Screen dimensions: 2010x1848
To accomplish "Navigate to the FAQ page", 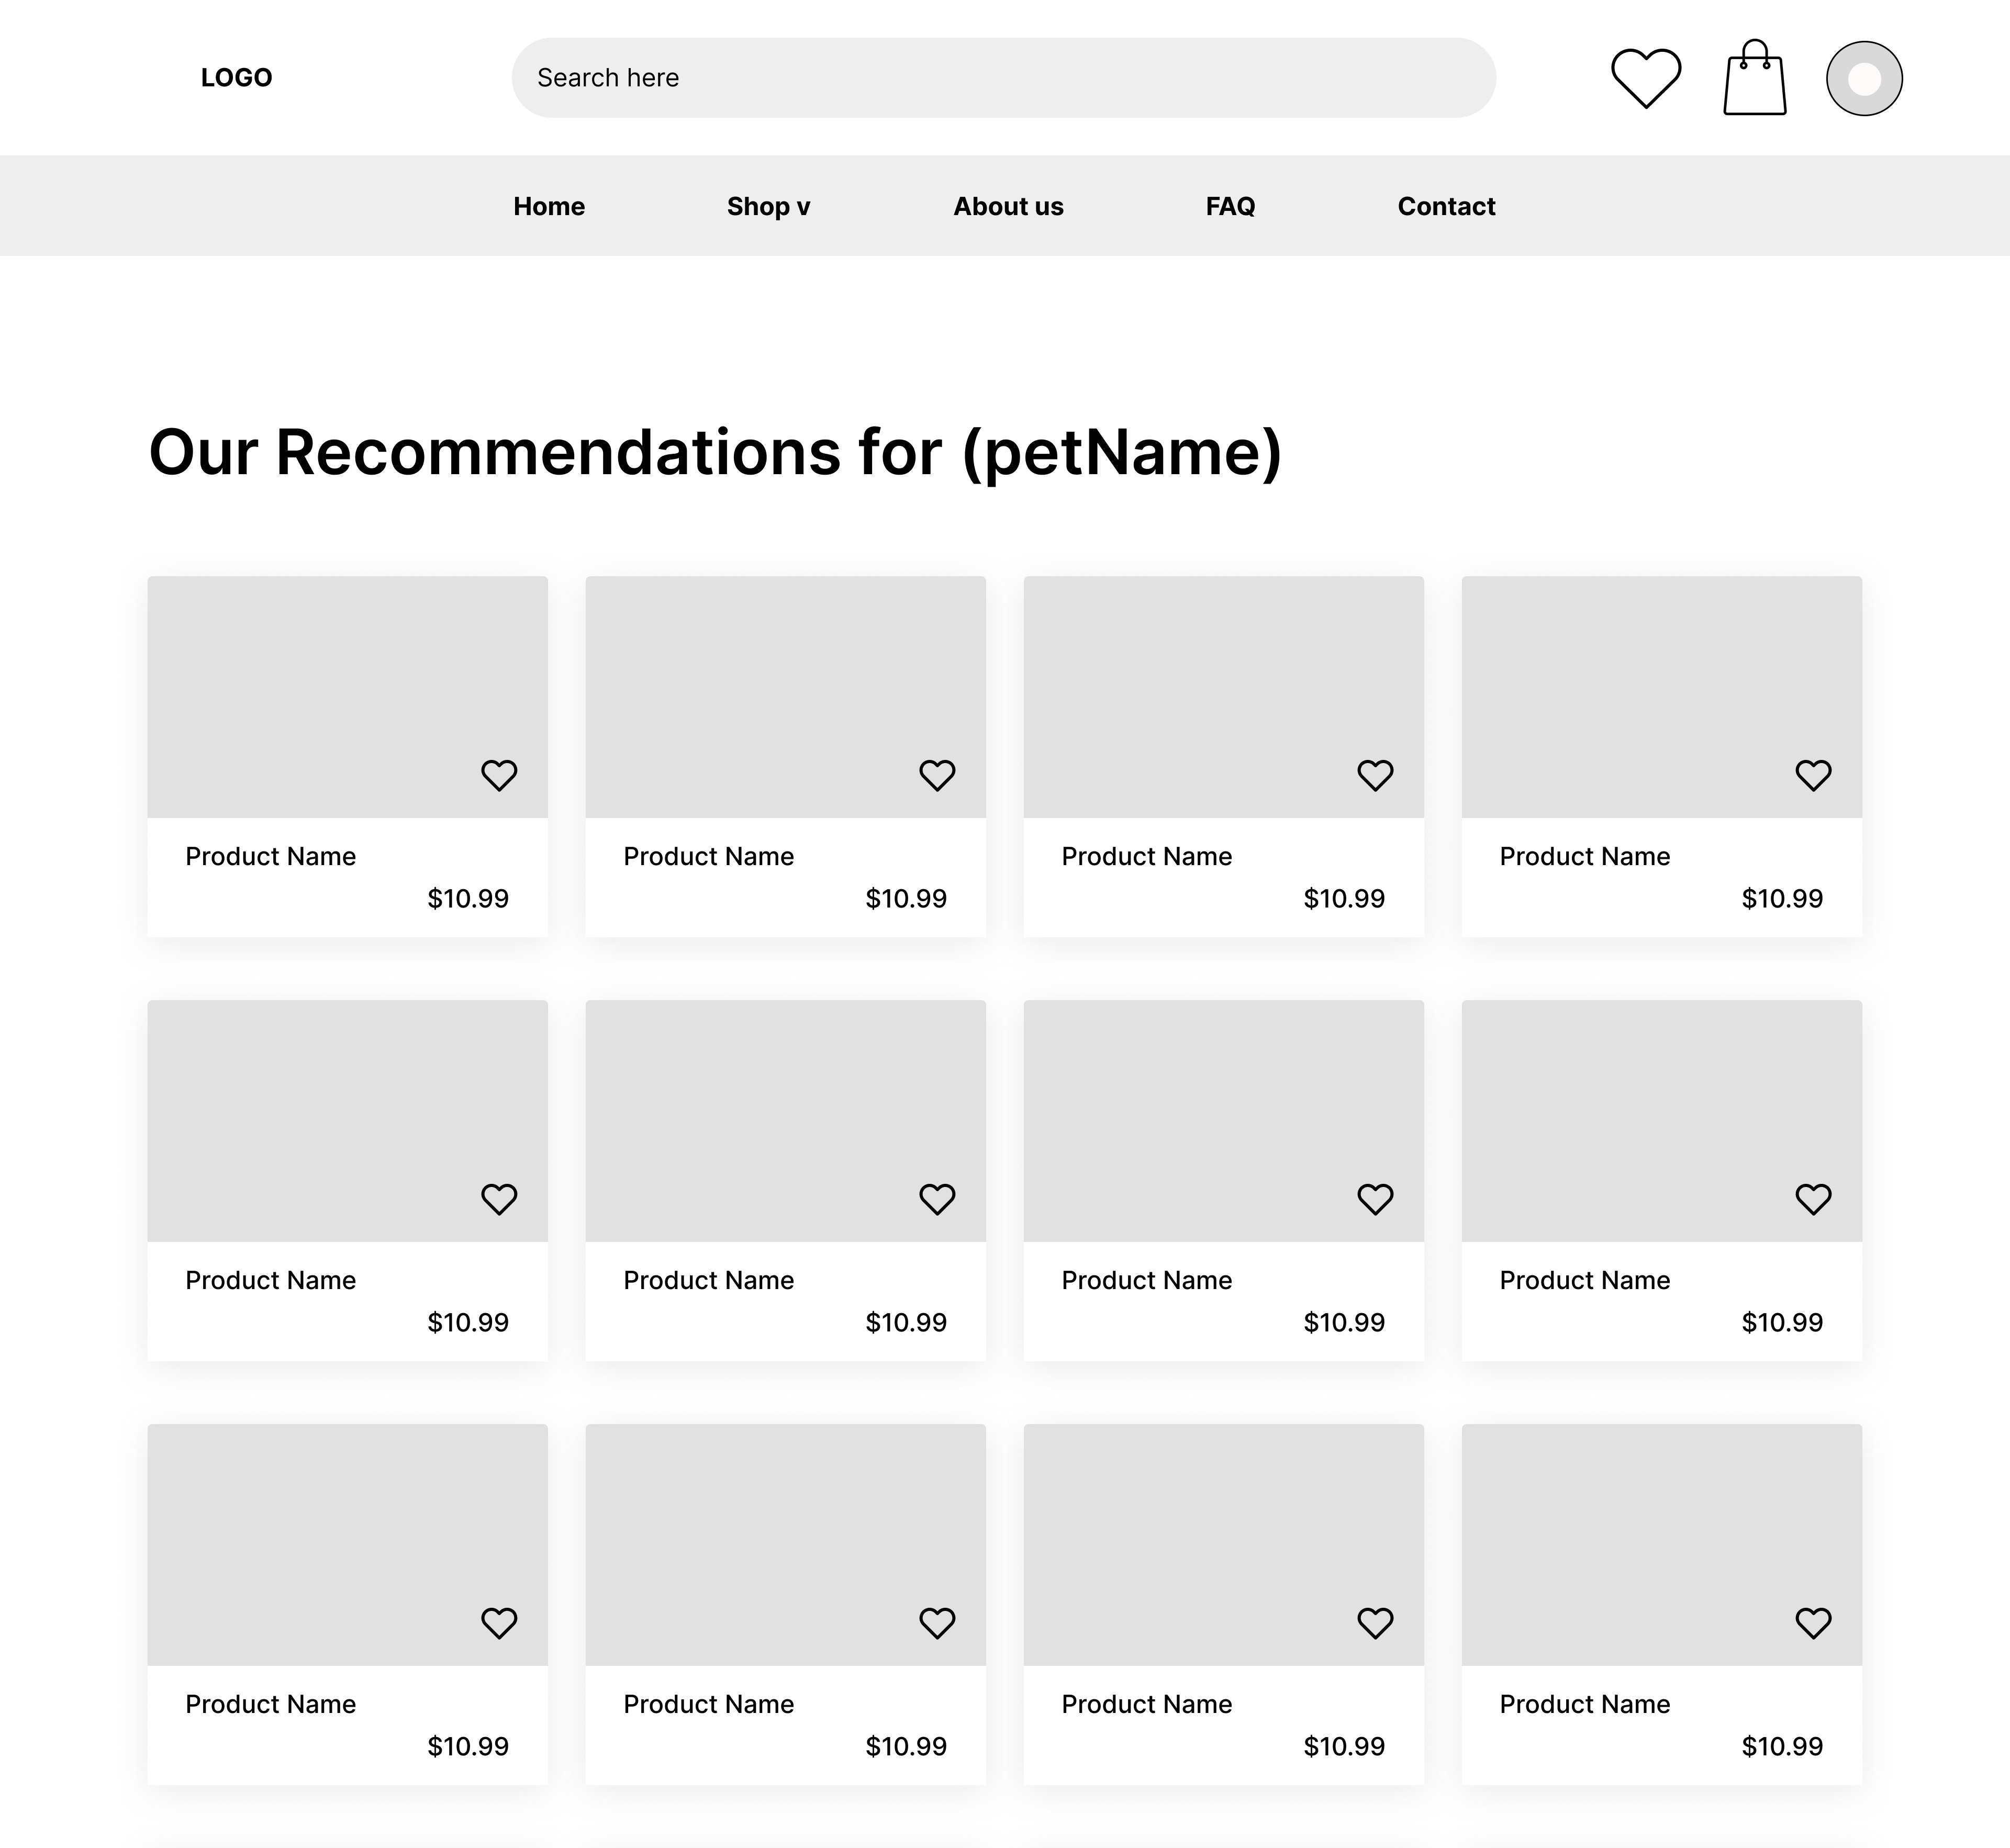I will point(1230,206).
